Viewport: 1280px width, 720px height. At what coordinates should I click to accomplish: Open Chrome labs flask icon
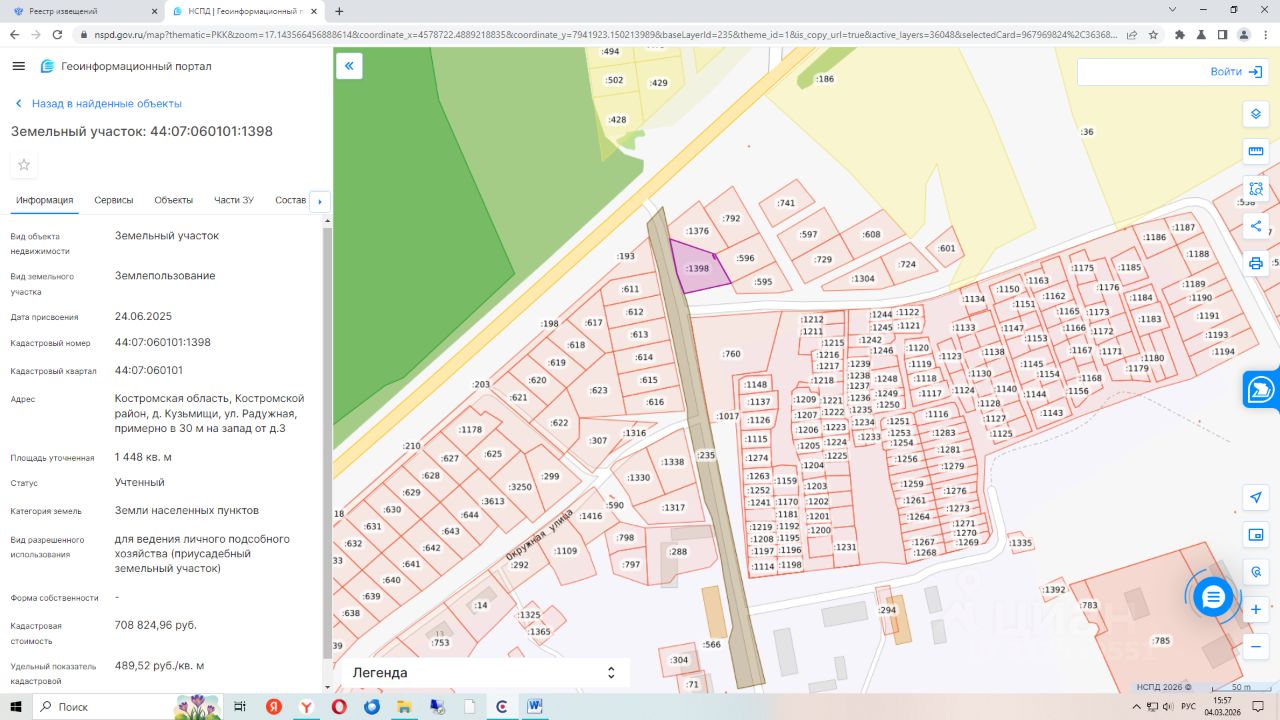(1201, 34)
